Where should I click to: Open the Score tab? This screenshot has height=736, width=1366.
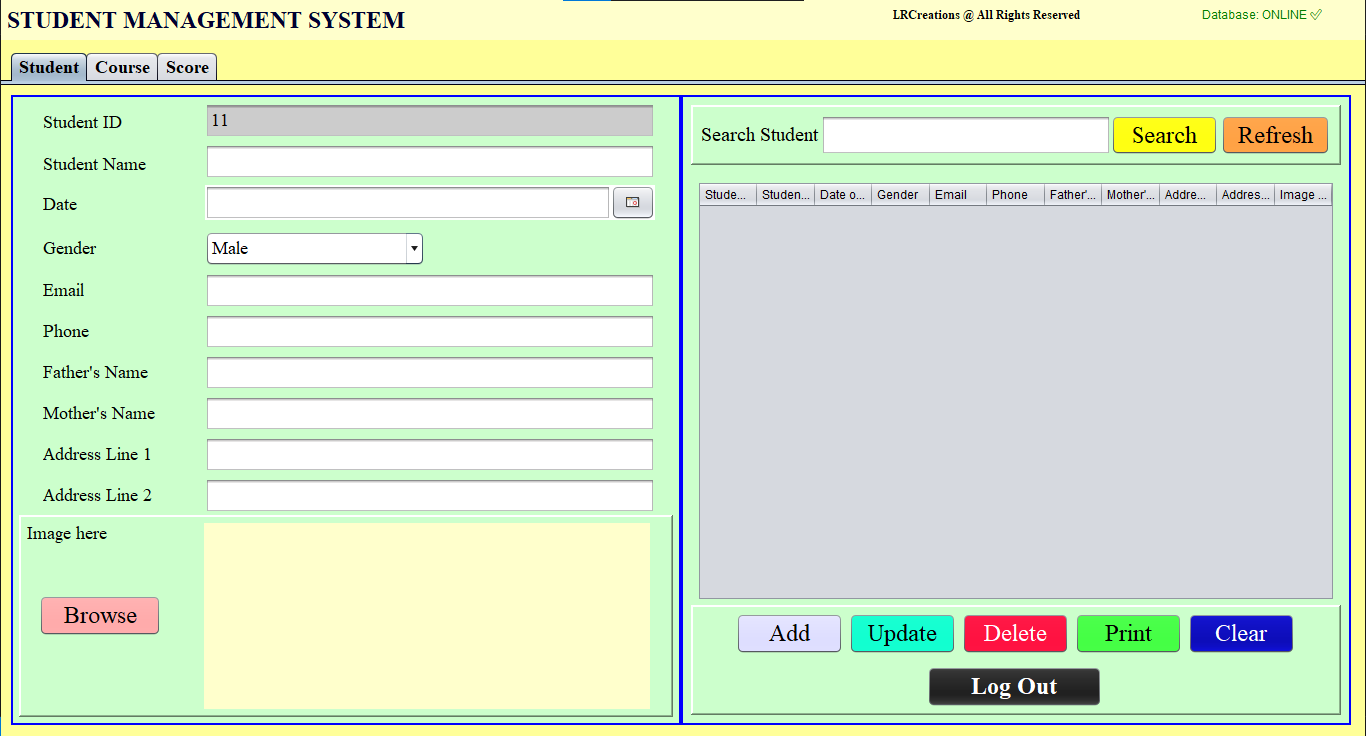[187, 67]
